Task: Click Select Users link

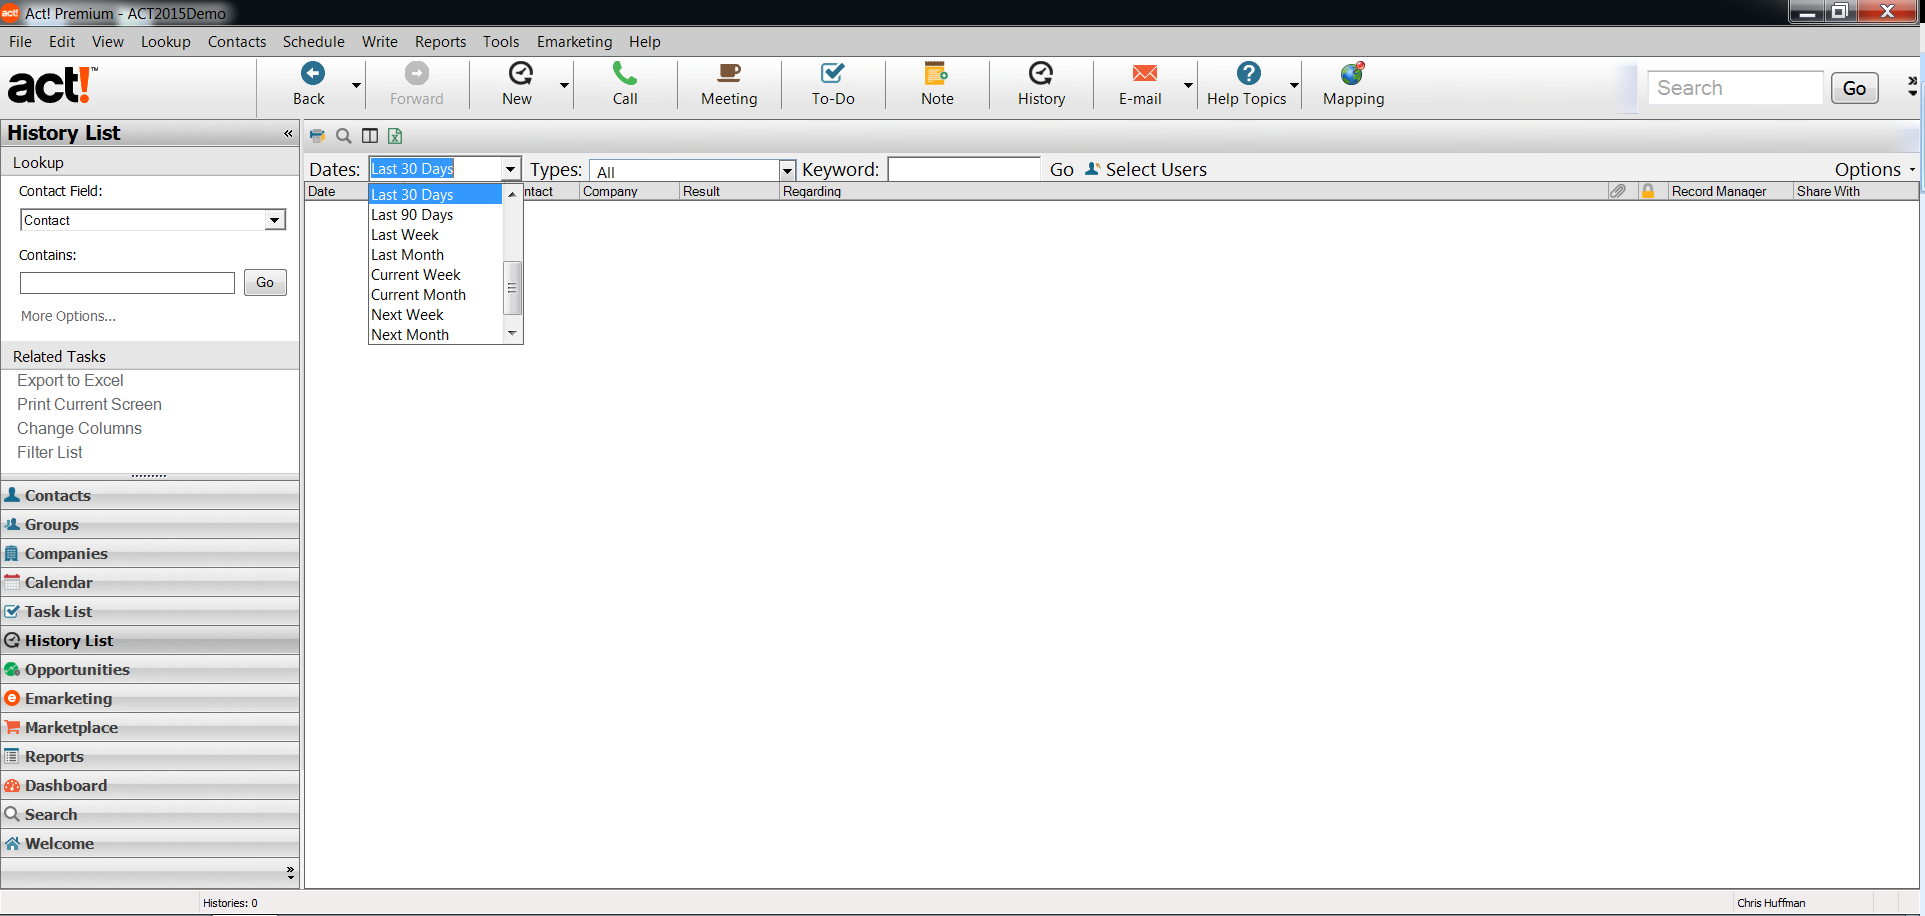Action: (1146, 170)
